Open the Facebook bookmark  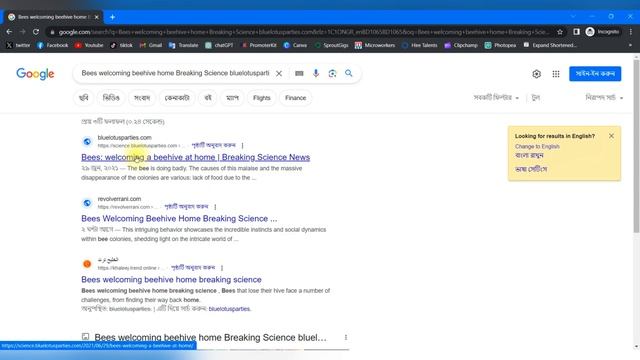coord(53,45)
